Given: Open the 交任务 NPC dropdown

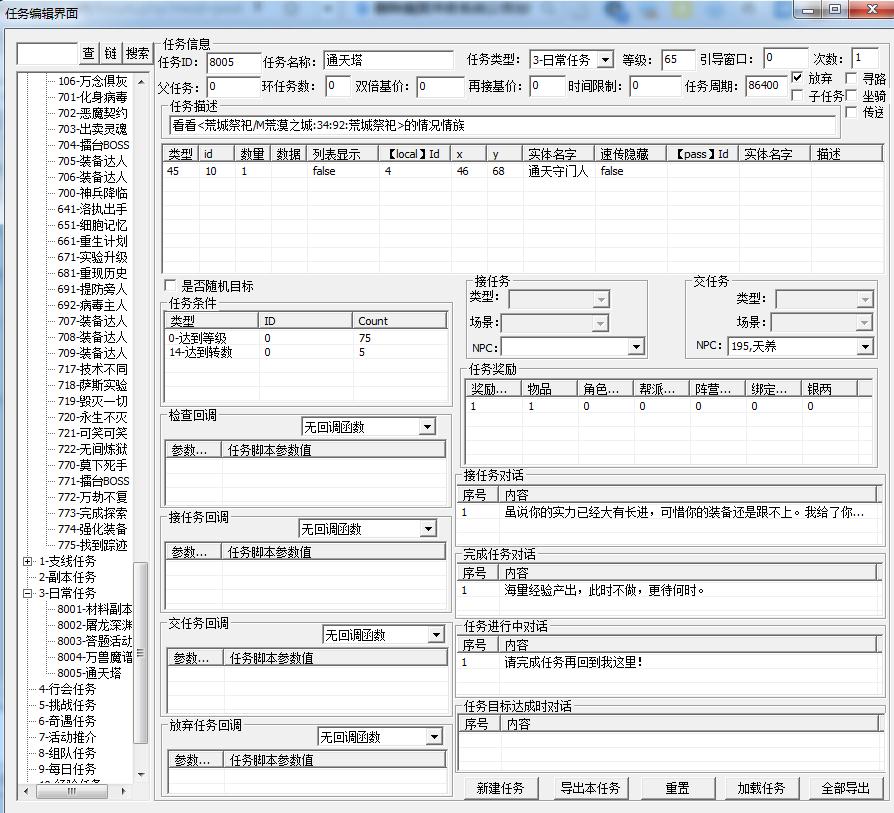Looking at the screenshot, I should point(864,346).
